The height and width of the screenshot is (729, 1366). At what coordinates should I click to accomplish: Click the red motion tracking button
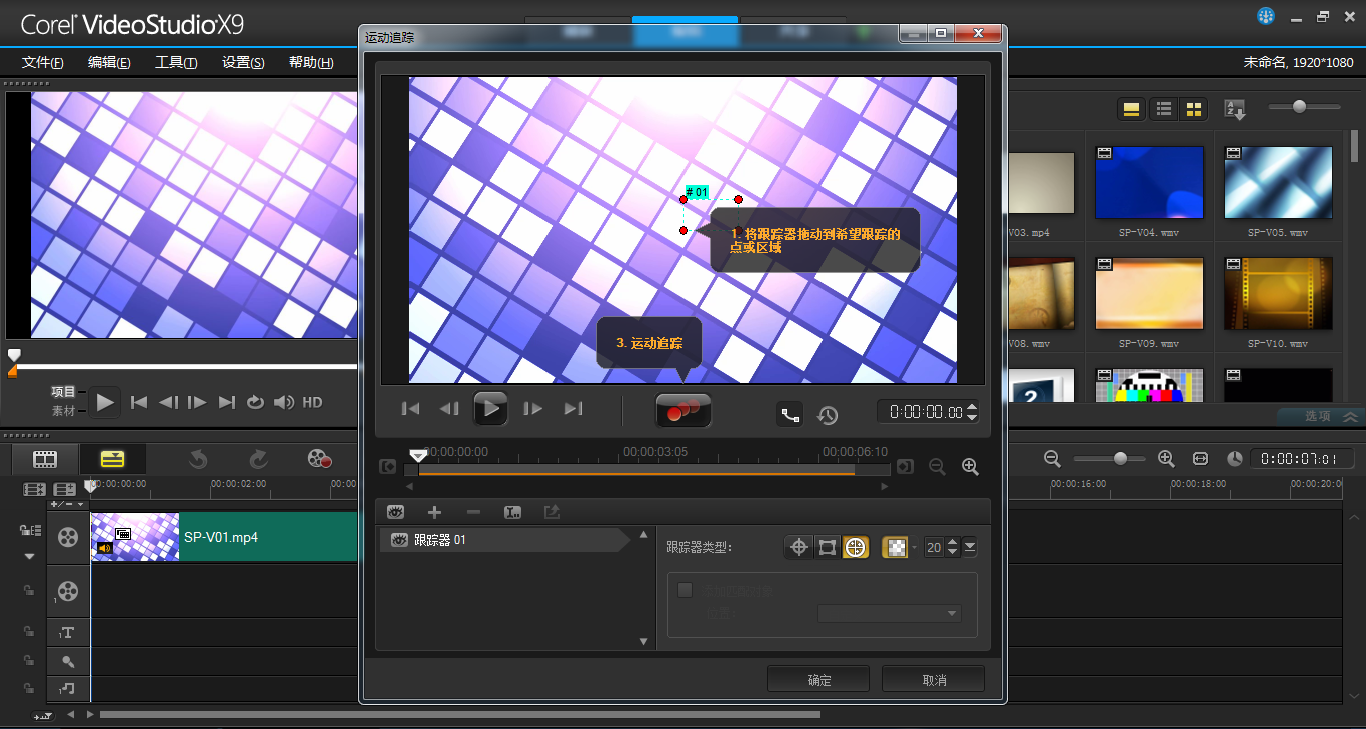683,410
